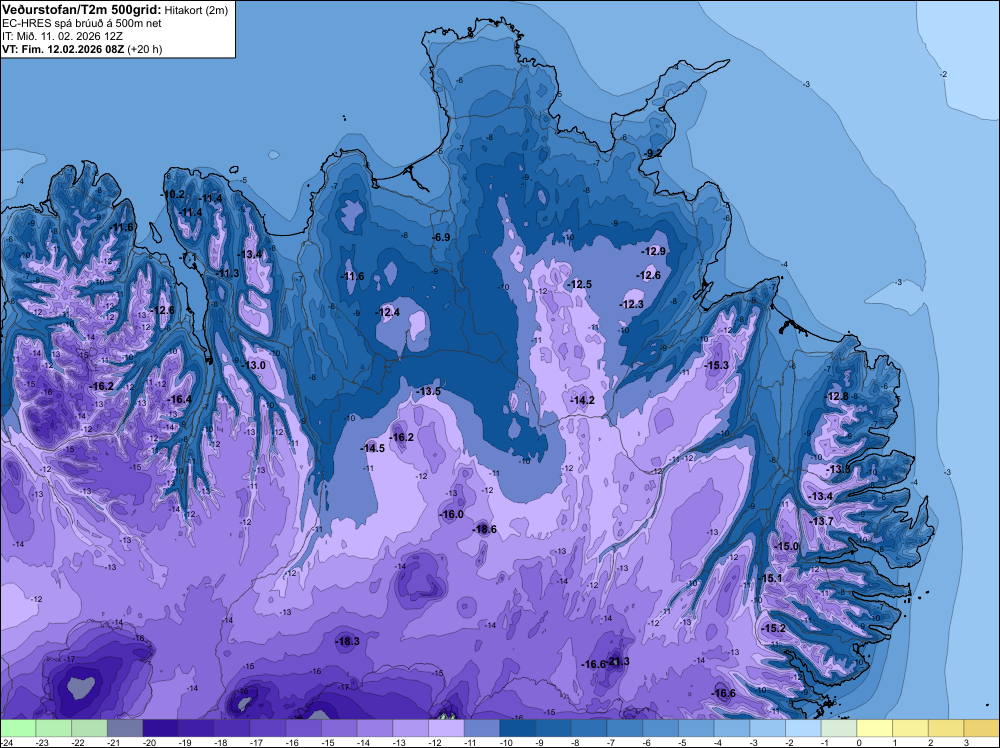Click the -12.5 temperature value
The image size is (1000, 748).
click(579, 284)
